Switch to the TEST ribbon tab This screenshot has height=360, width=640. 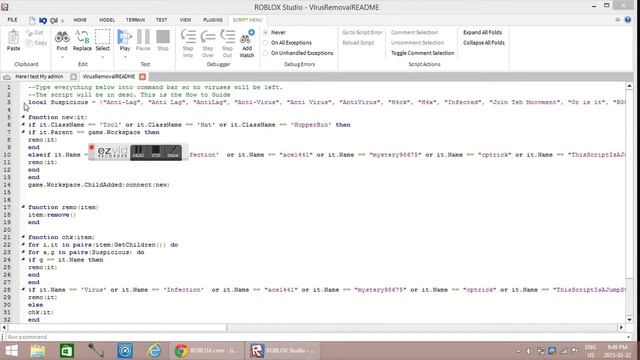click(x=162, y=20)
